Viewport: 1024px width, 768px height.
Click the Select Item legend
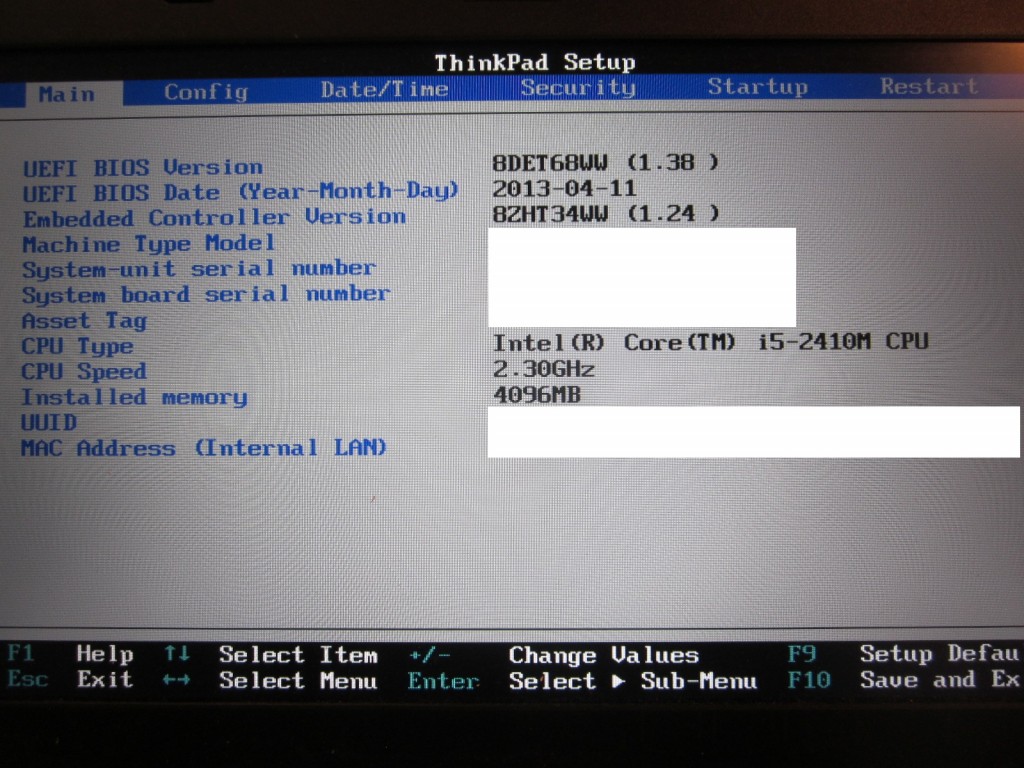click(298, 654)
